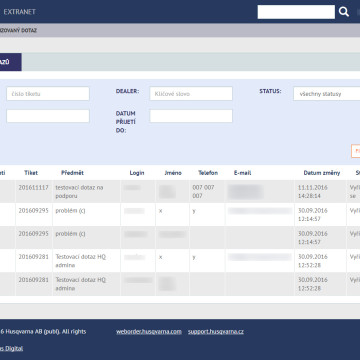Open 'testovací dotaz na podporu' subject

tap(79, 192)
